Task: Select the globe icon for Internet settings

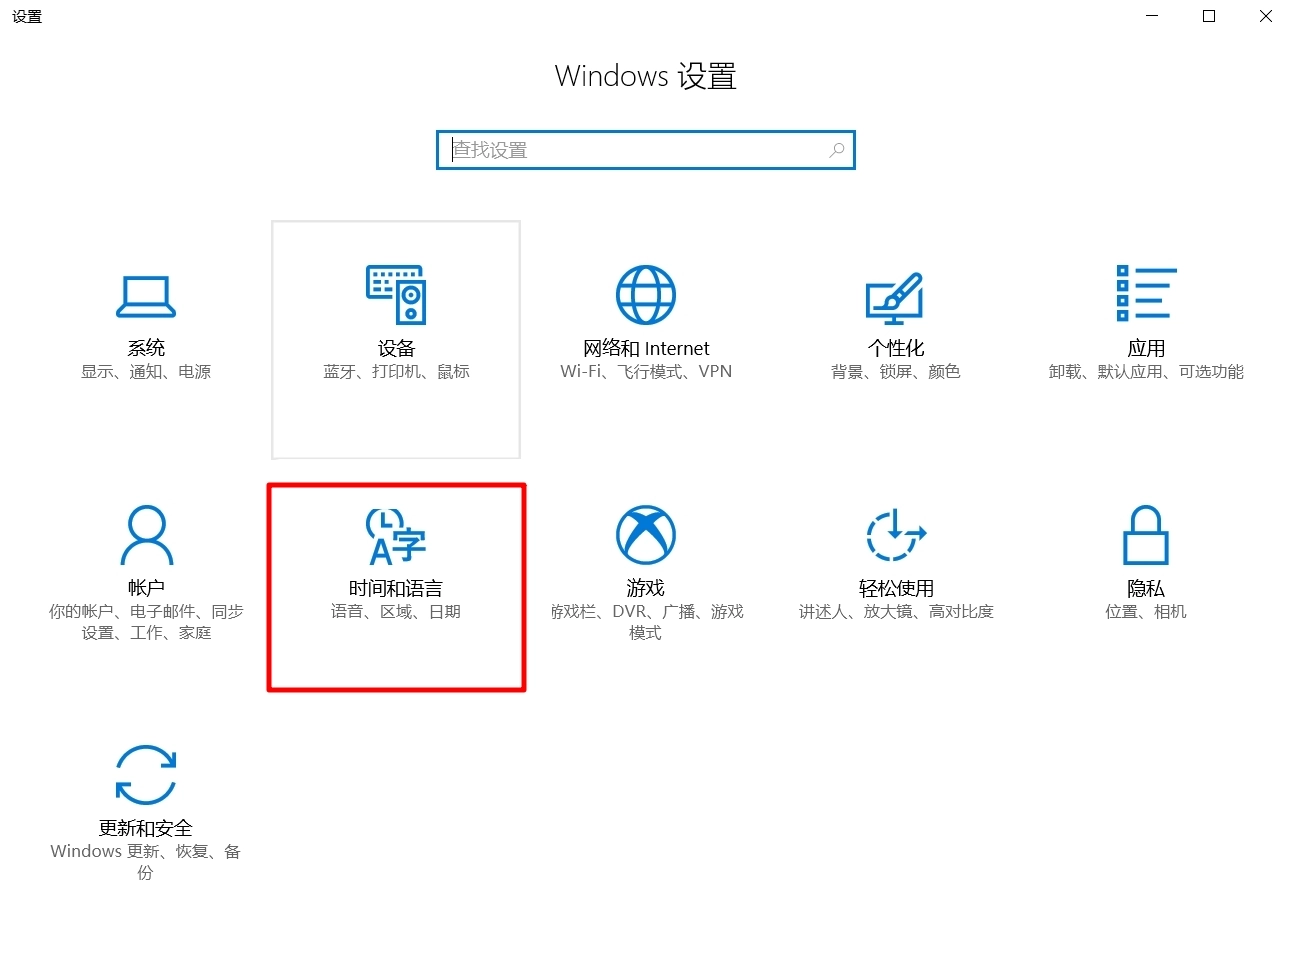Action: click(645, 295)
